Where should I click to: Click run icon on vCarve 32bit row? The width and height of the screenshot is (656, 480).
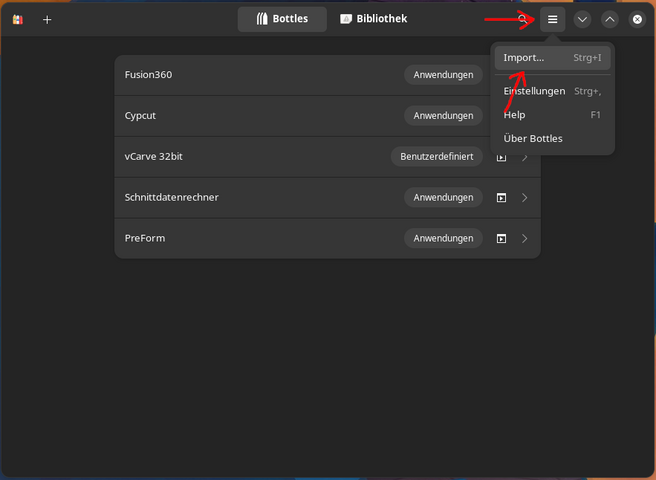pyautogui.click(x=502, y=157)
